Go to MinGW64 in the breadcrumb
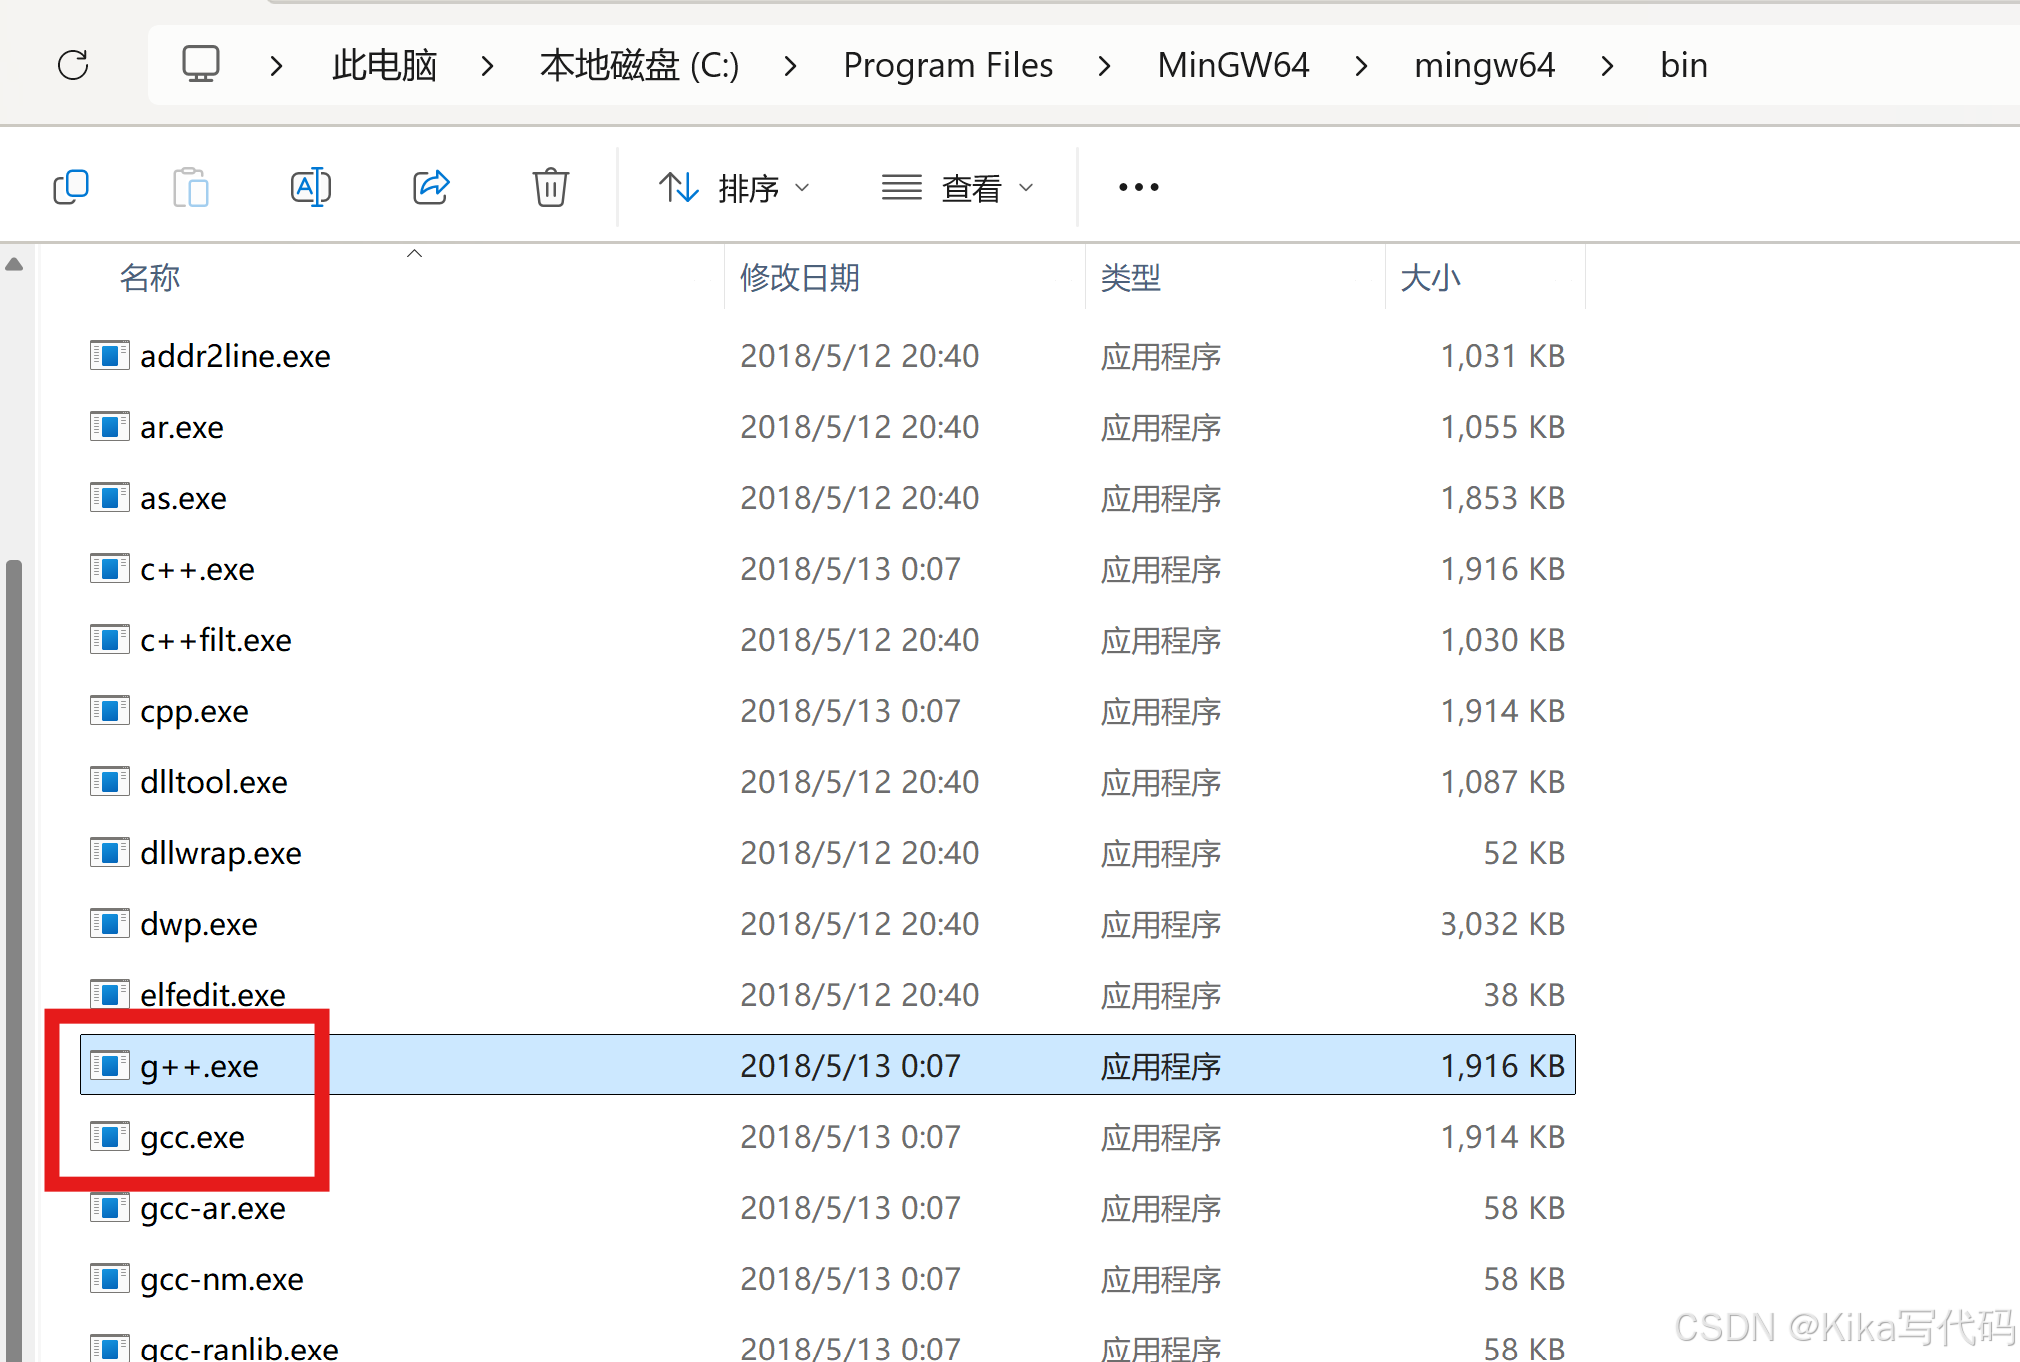The image size is (2020, 1362). point(1232,66)
